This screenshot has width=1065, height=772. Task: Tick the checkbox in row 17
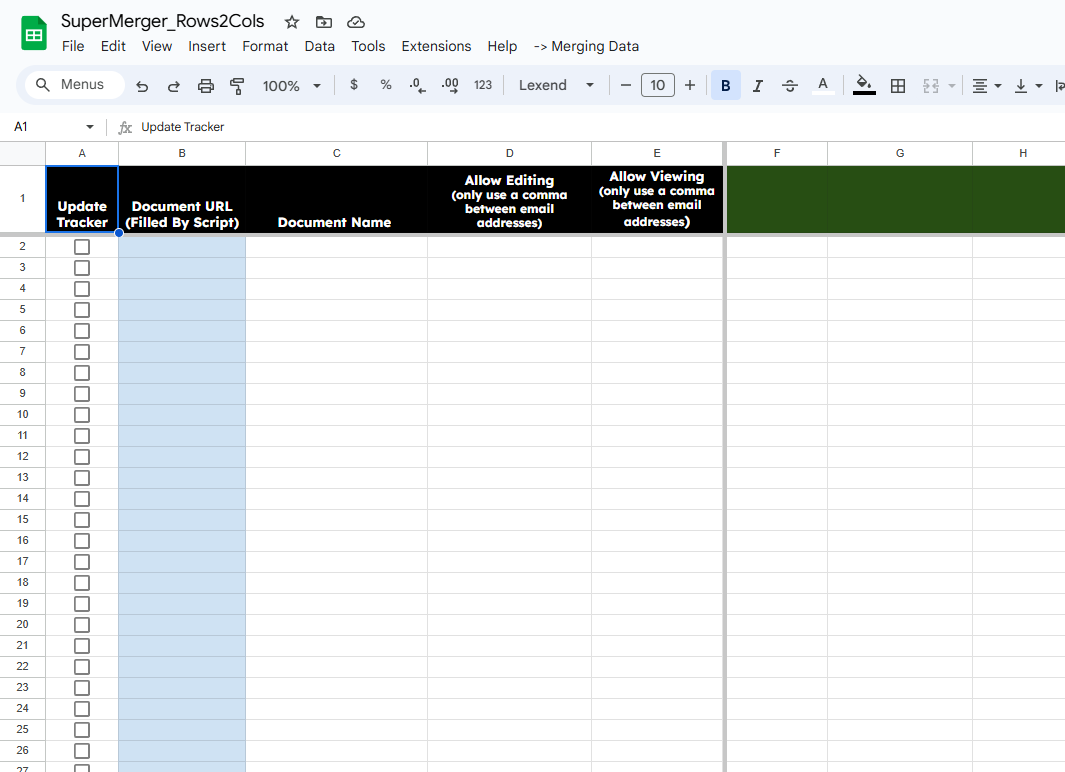tap(82, 562)
